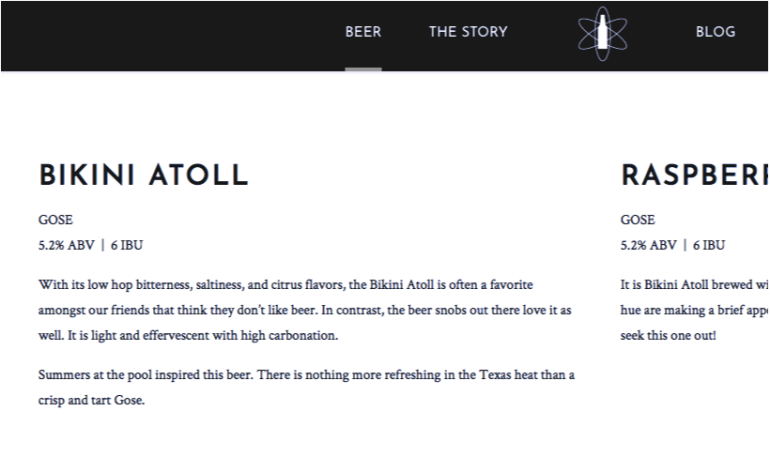Click the 'It is Bikini Atoll brewed' description
The height and width of the screenshot is (457, 770).
pos(695,310)
